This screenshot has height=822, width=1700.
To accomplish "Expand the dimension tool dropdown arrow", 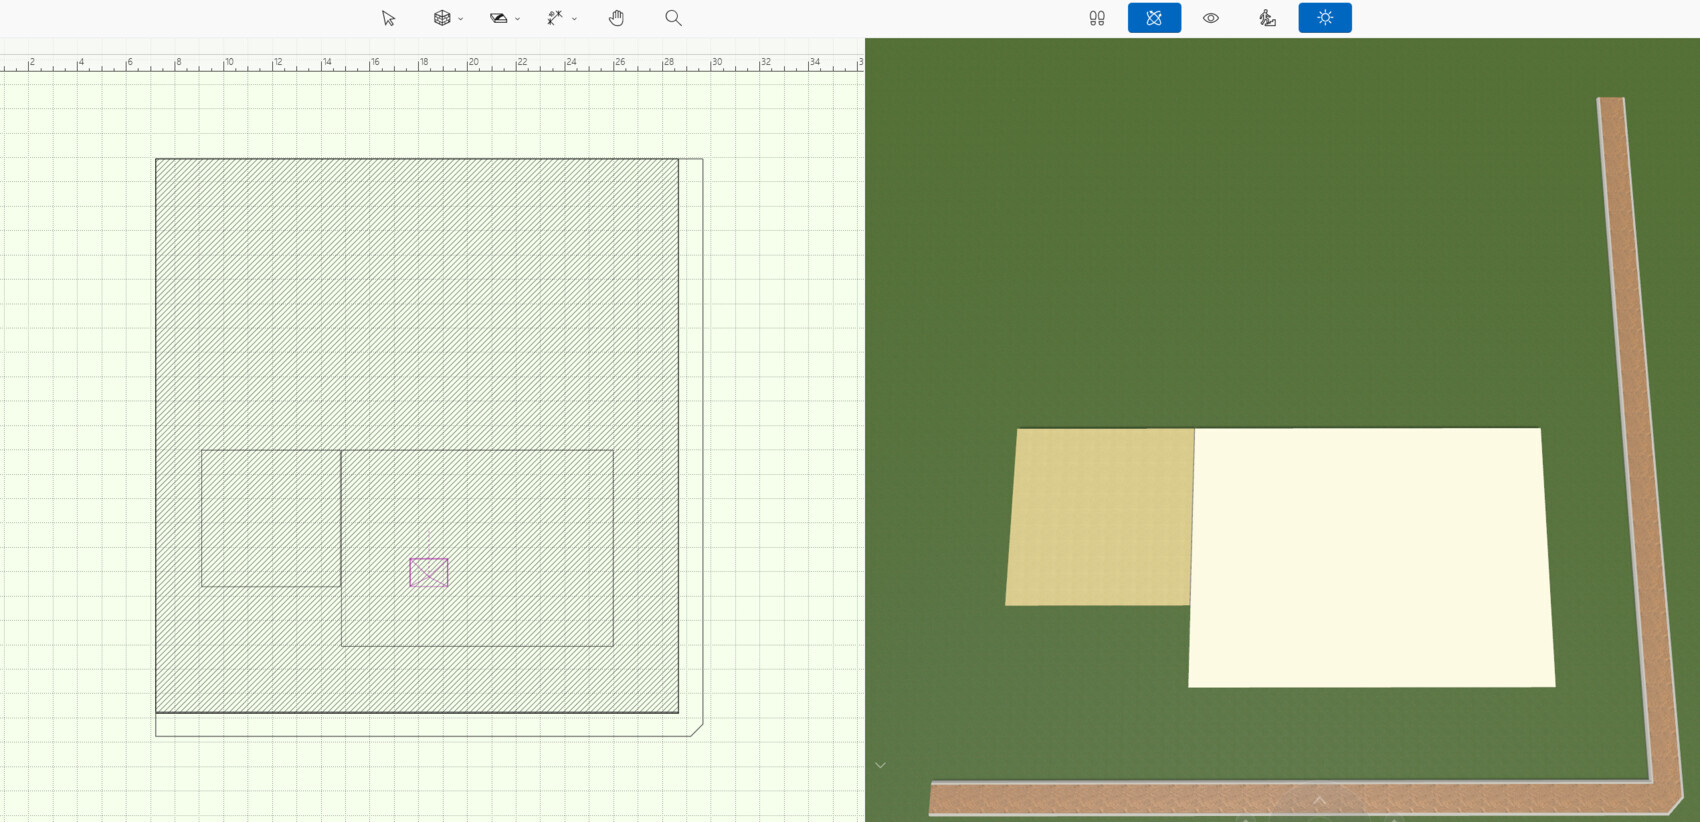I will point(575,19).
